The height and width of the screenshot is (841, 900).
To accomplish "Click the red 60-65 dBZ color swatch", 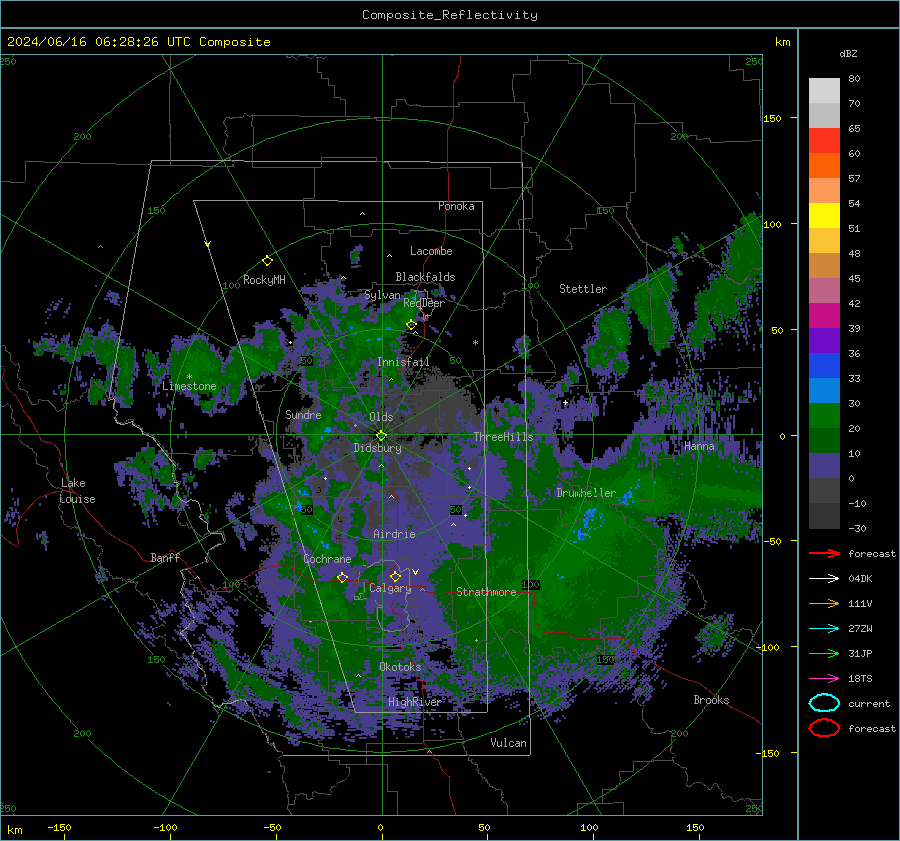I will pyautogui.click(x=824, y=141).
